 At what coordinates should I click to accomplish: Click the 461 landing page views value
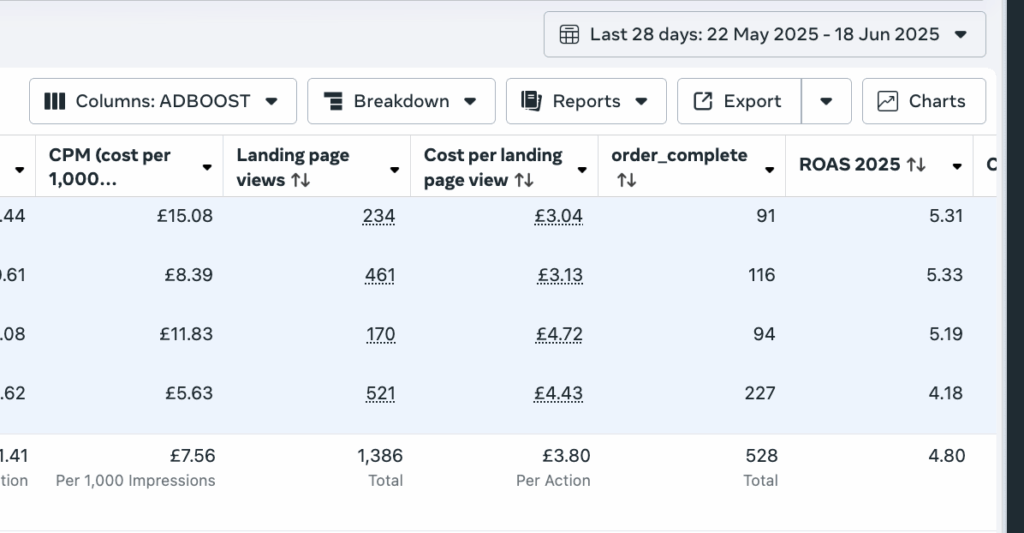(380, 275)
